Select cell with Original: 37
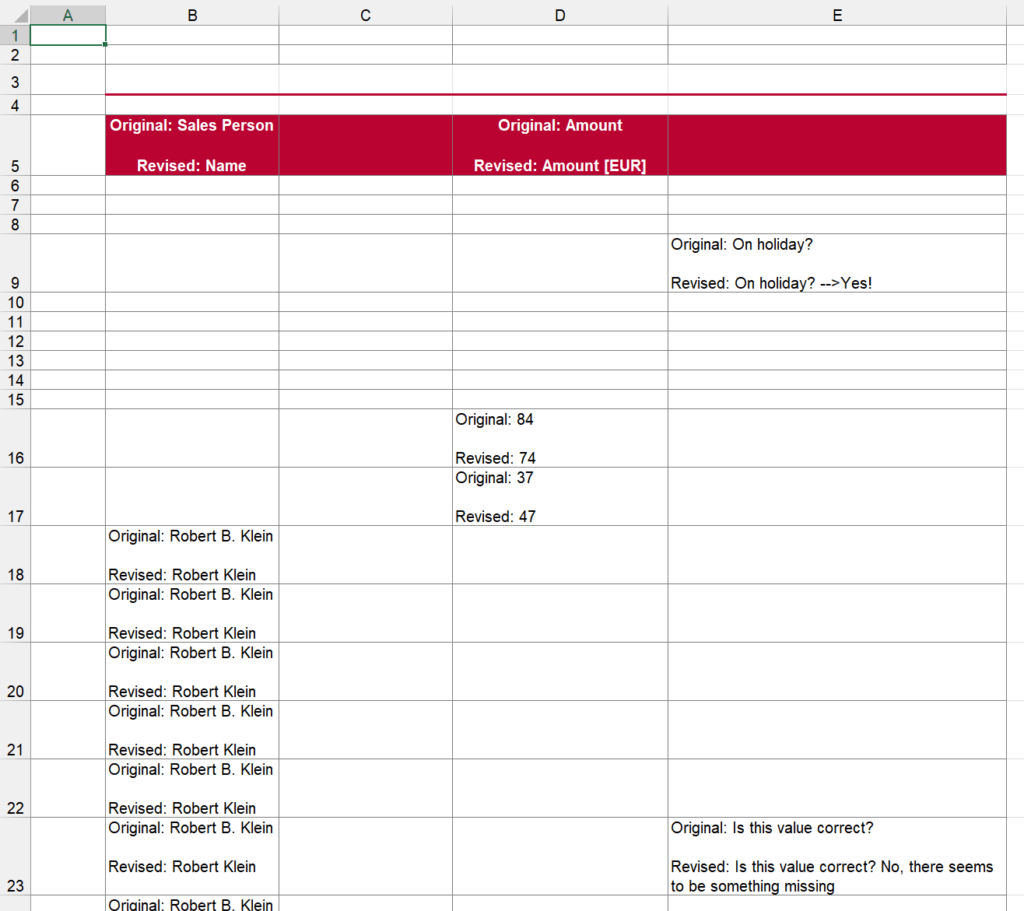 (559, 497)
